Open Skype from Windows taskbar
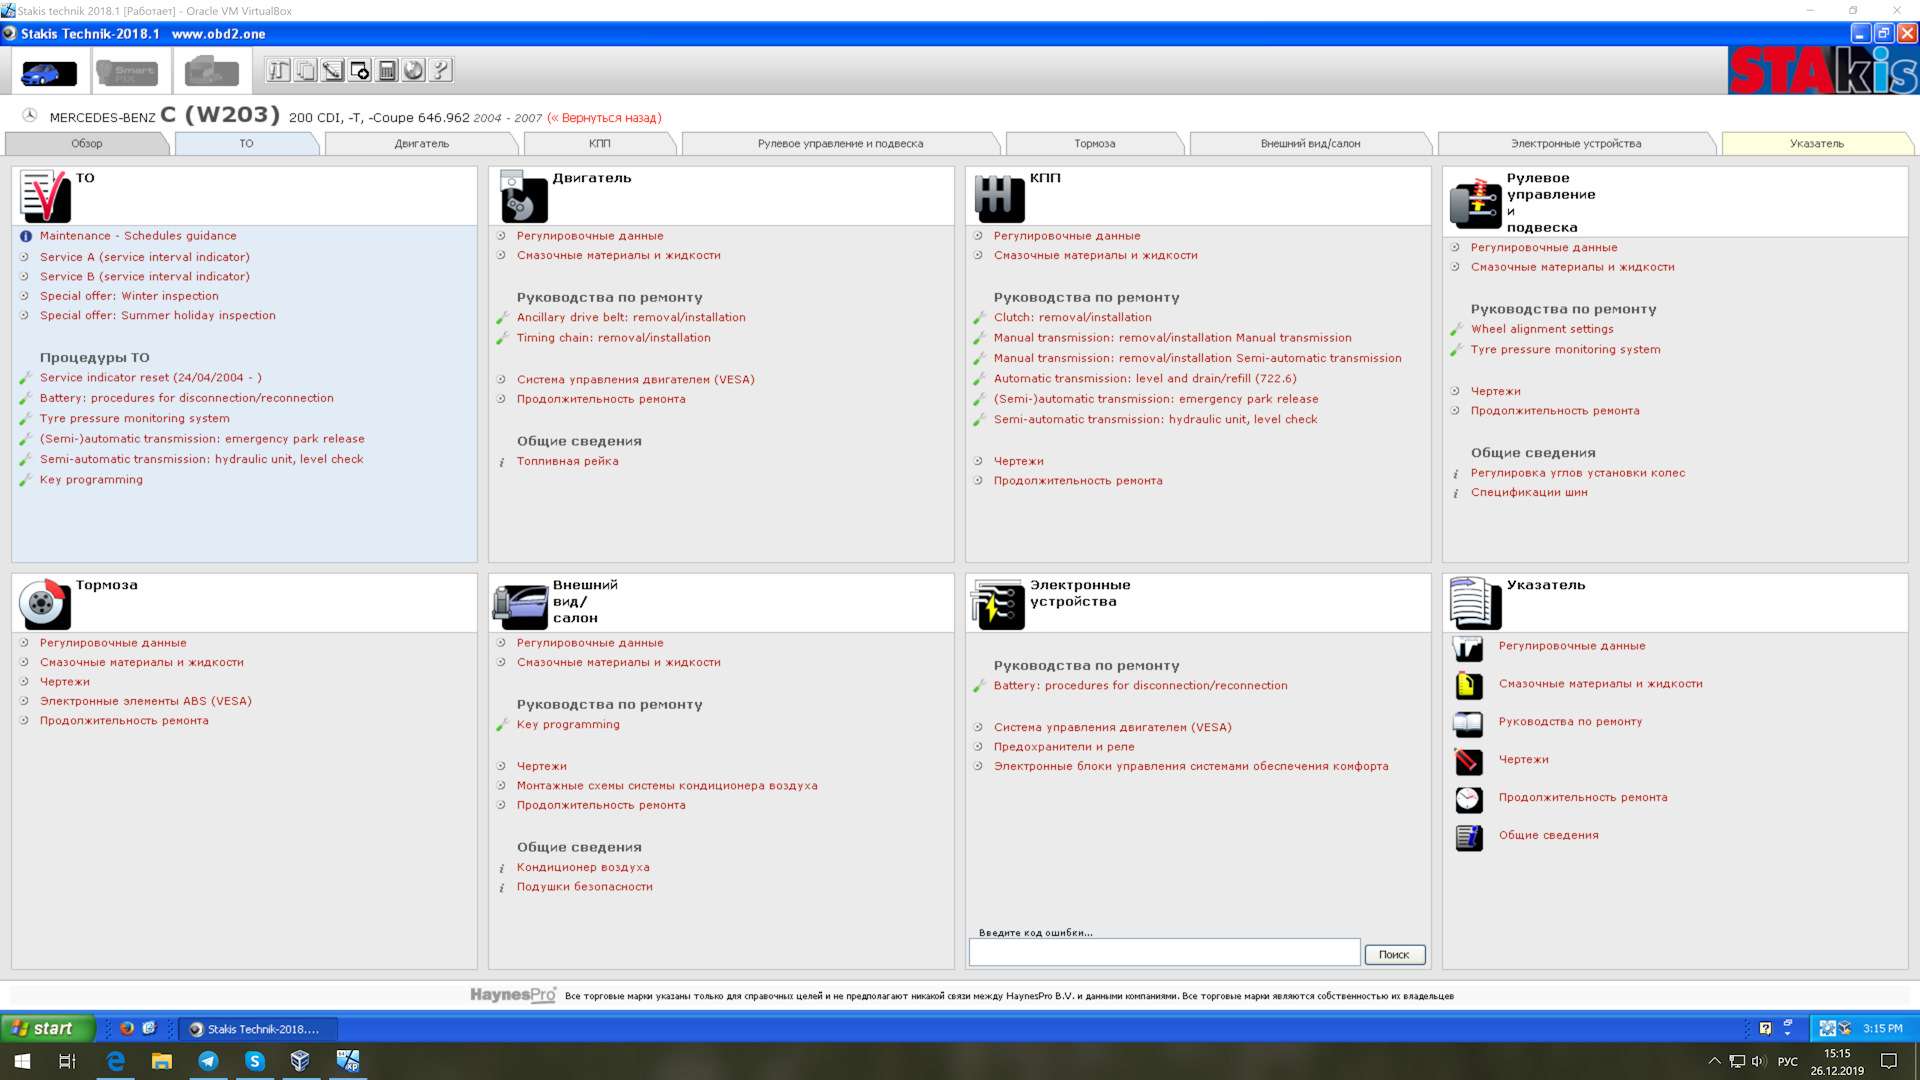This screenshot has width=1920, height=1080. point(254,1061)
